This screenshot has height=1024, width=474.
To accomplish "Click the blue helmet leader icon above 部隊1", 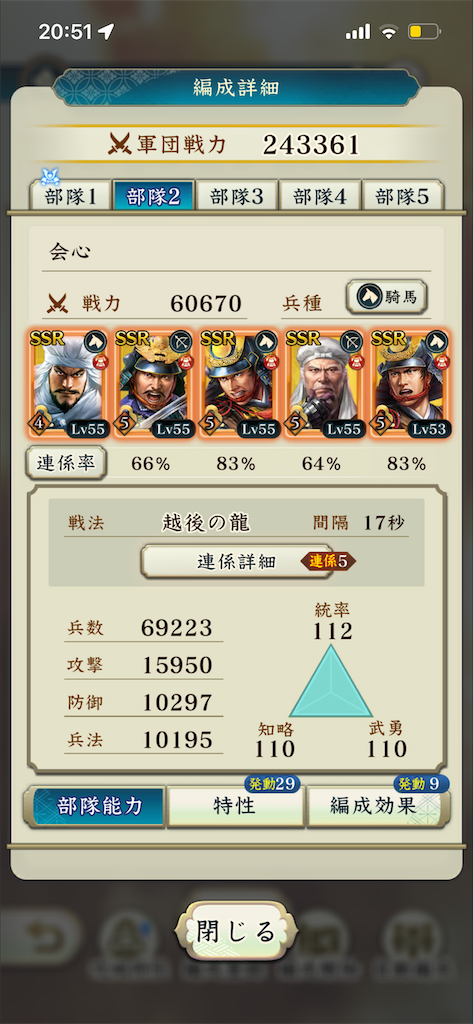I will (51, 176).
